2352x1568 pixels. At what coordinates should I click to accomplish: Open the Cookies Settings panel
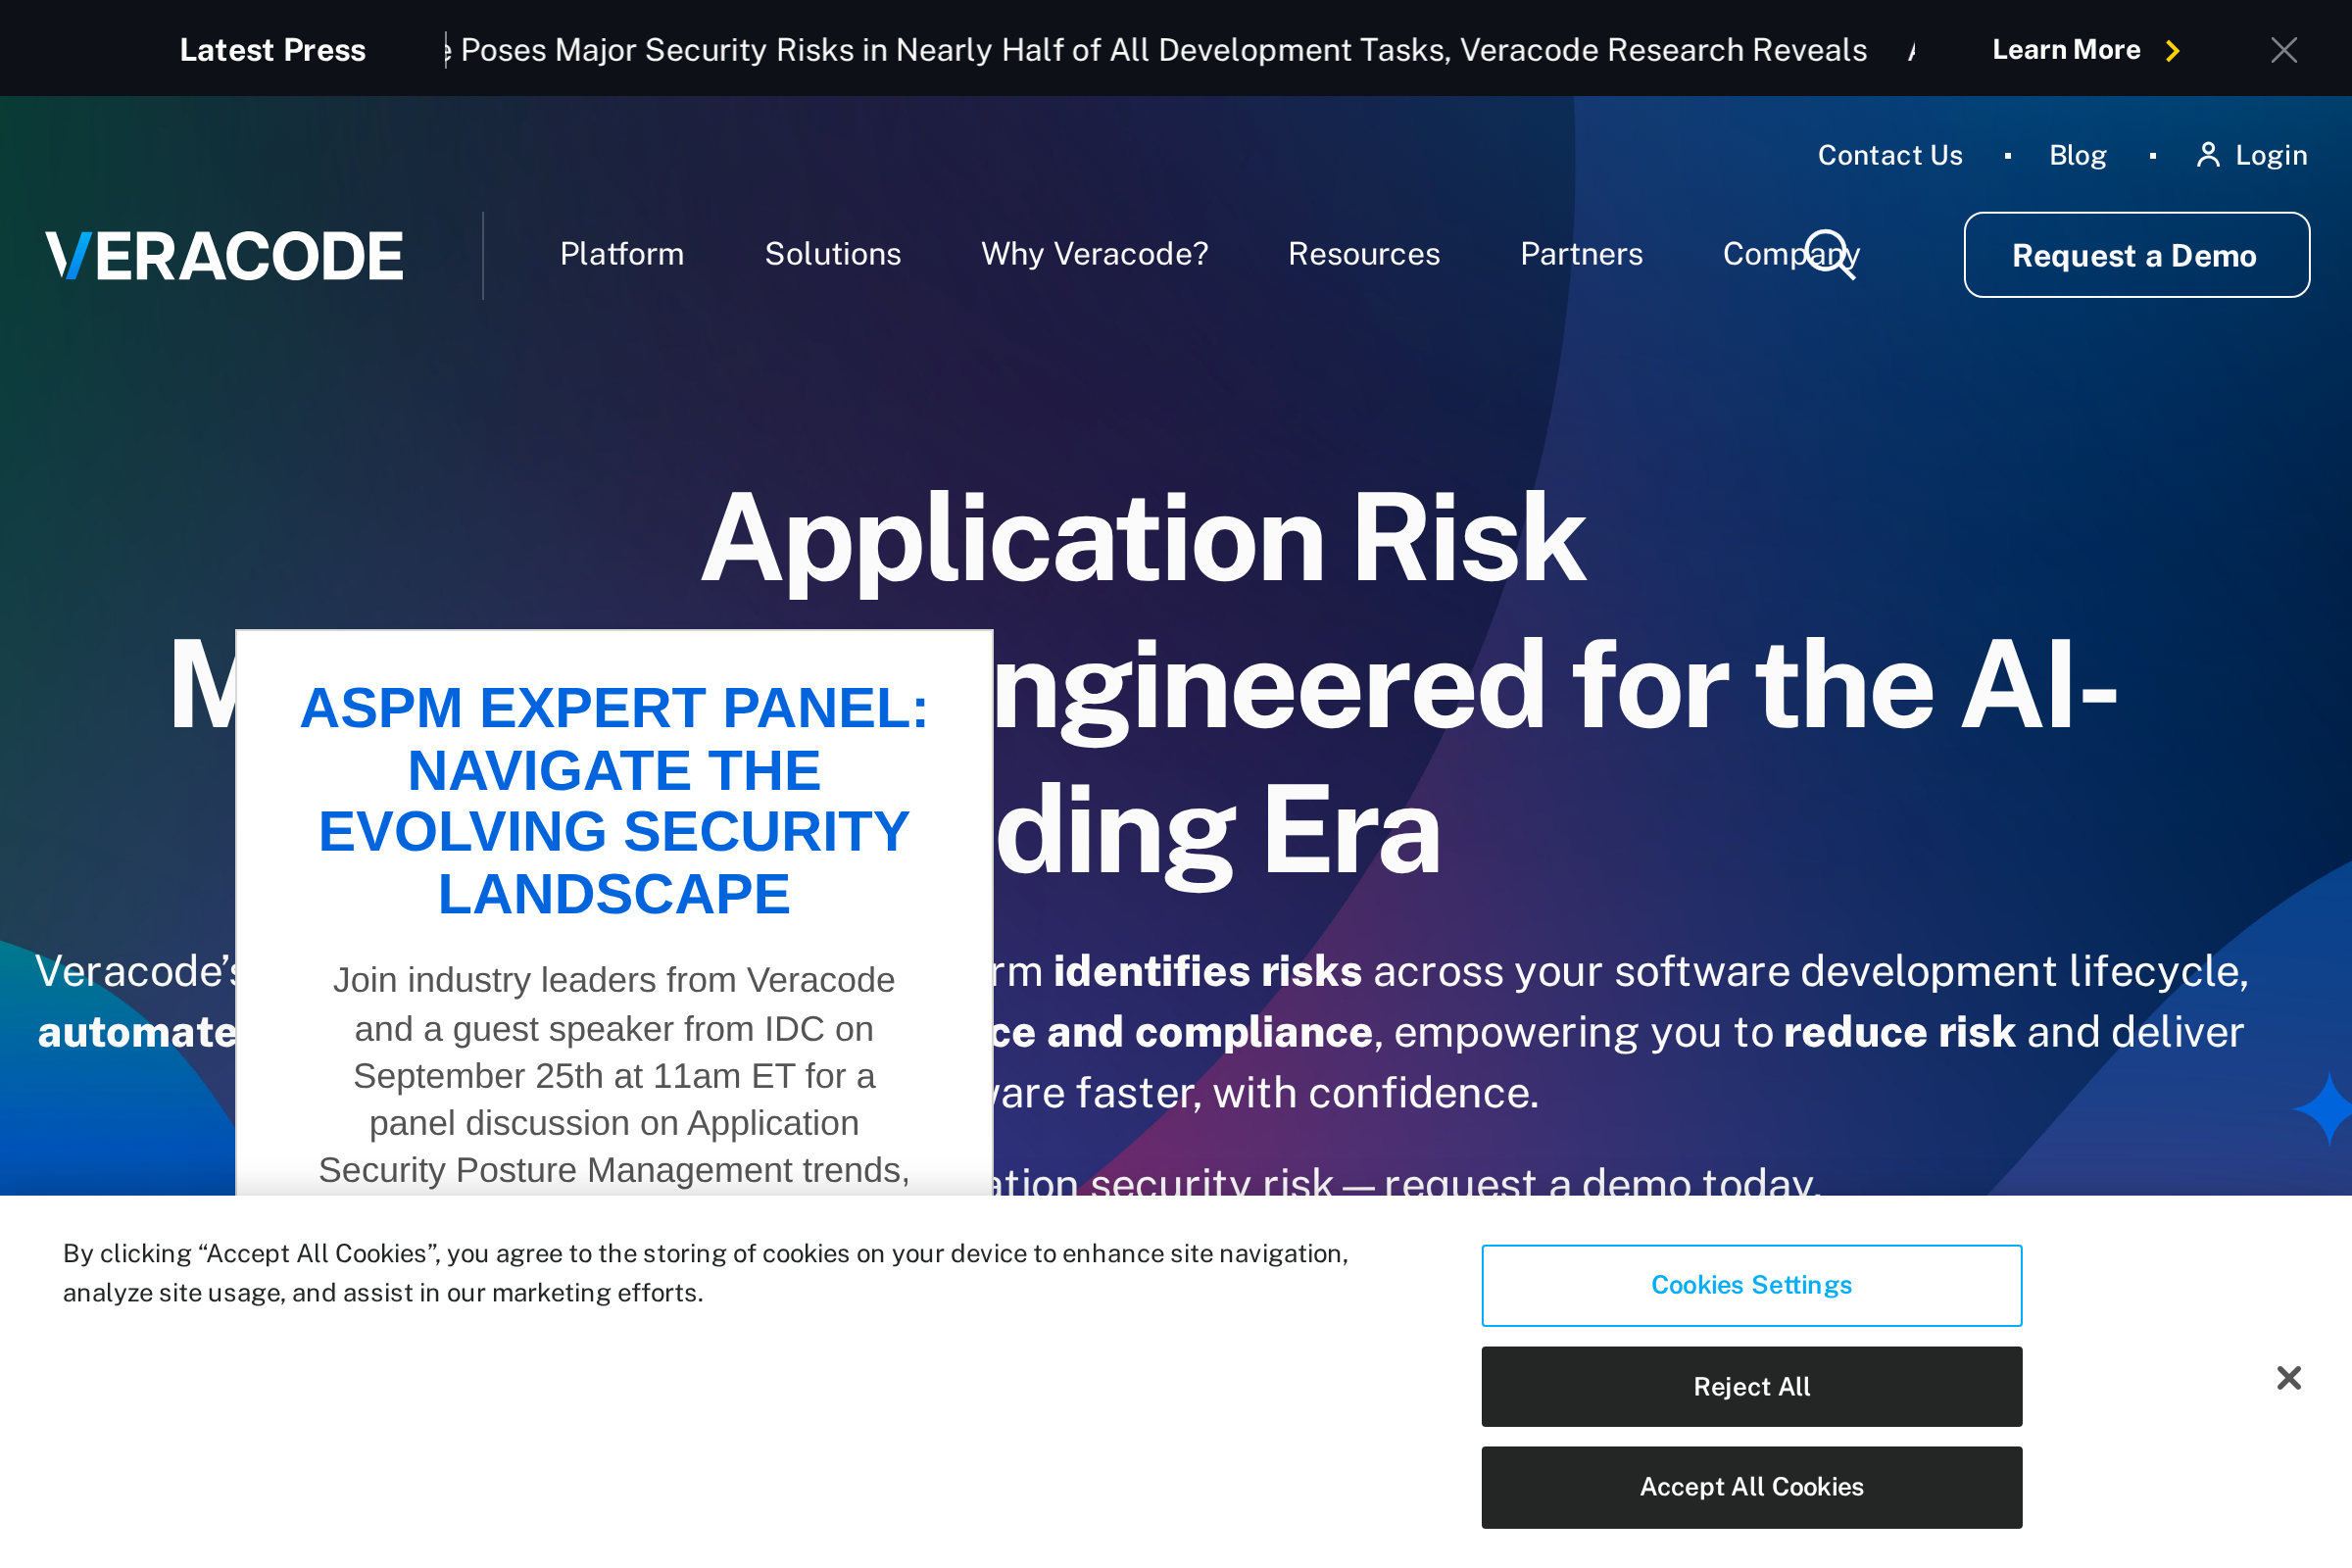click(x=1751, y=1285)
